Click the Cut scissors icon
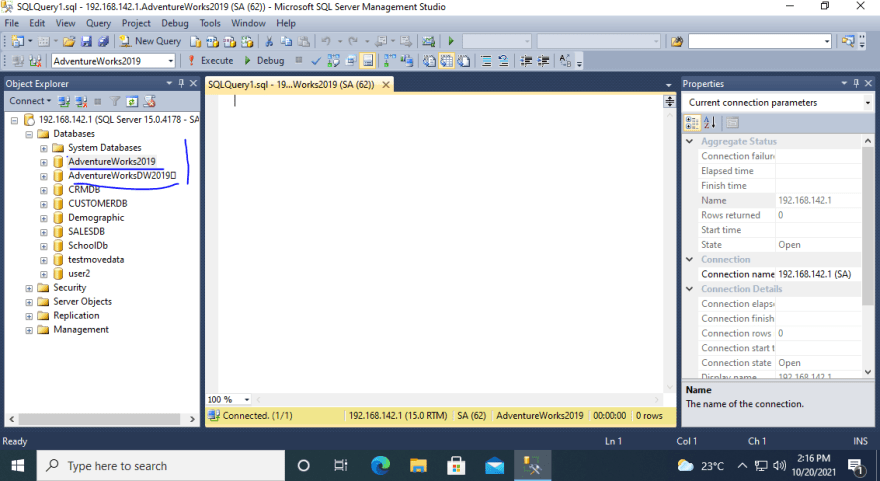880x481 pixels. click(x=269, y=41)
